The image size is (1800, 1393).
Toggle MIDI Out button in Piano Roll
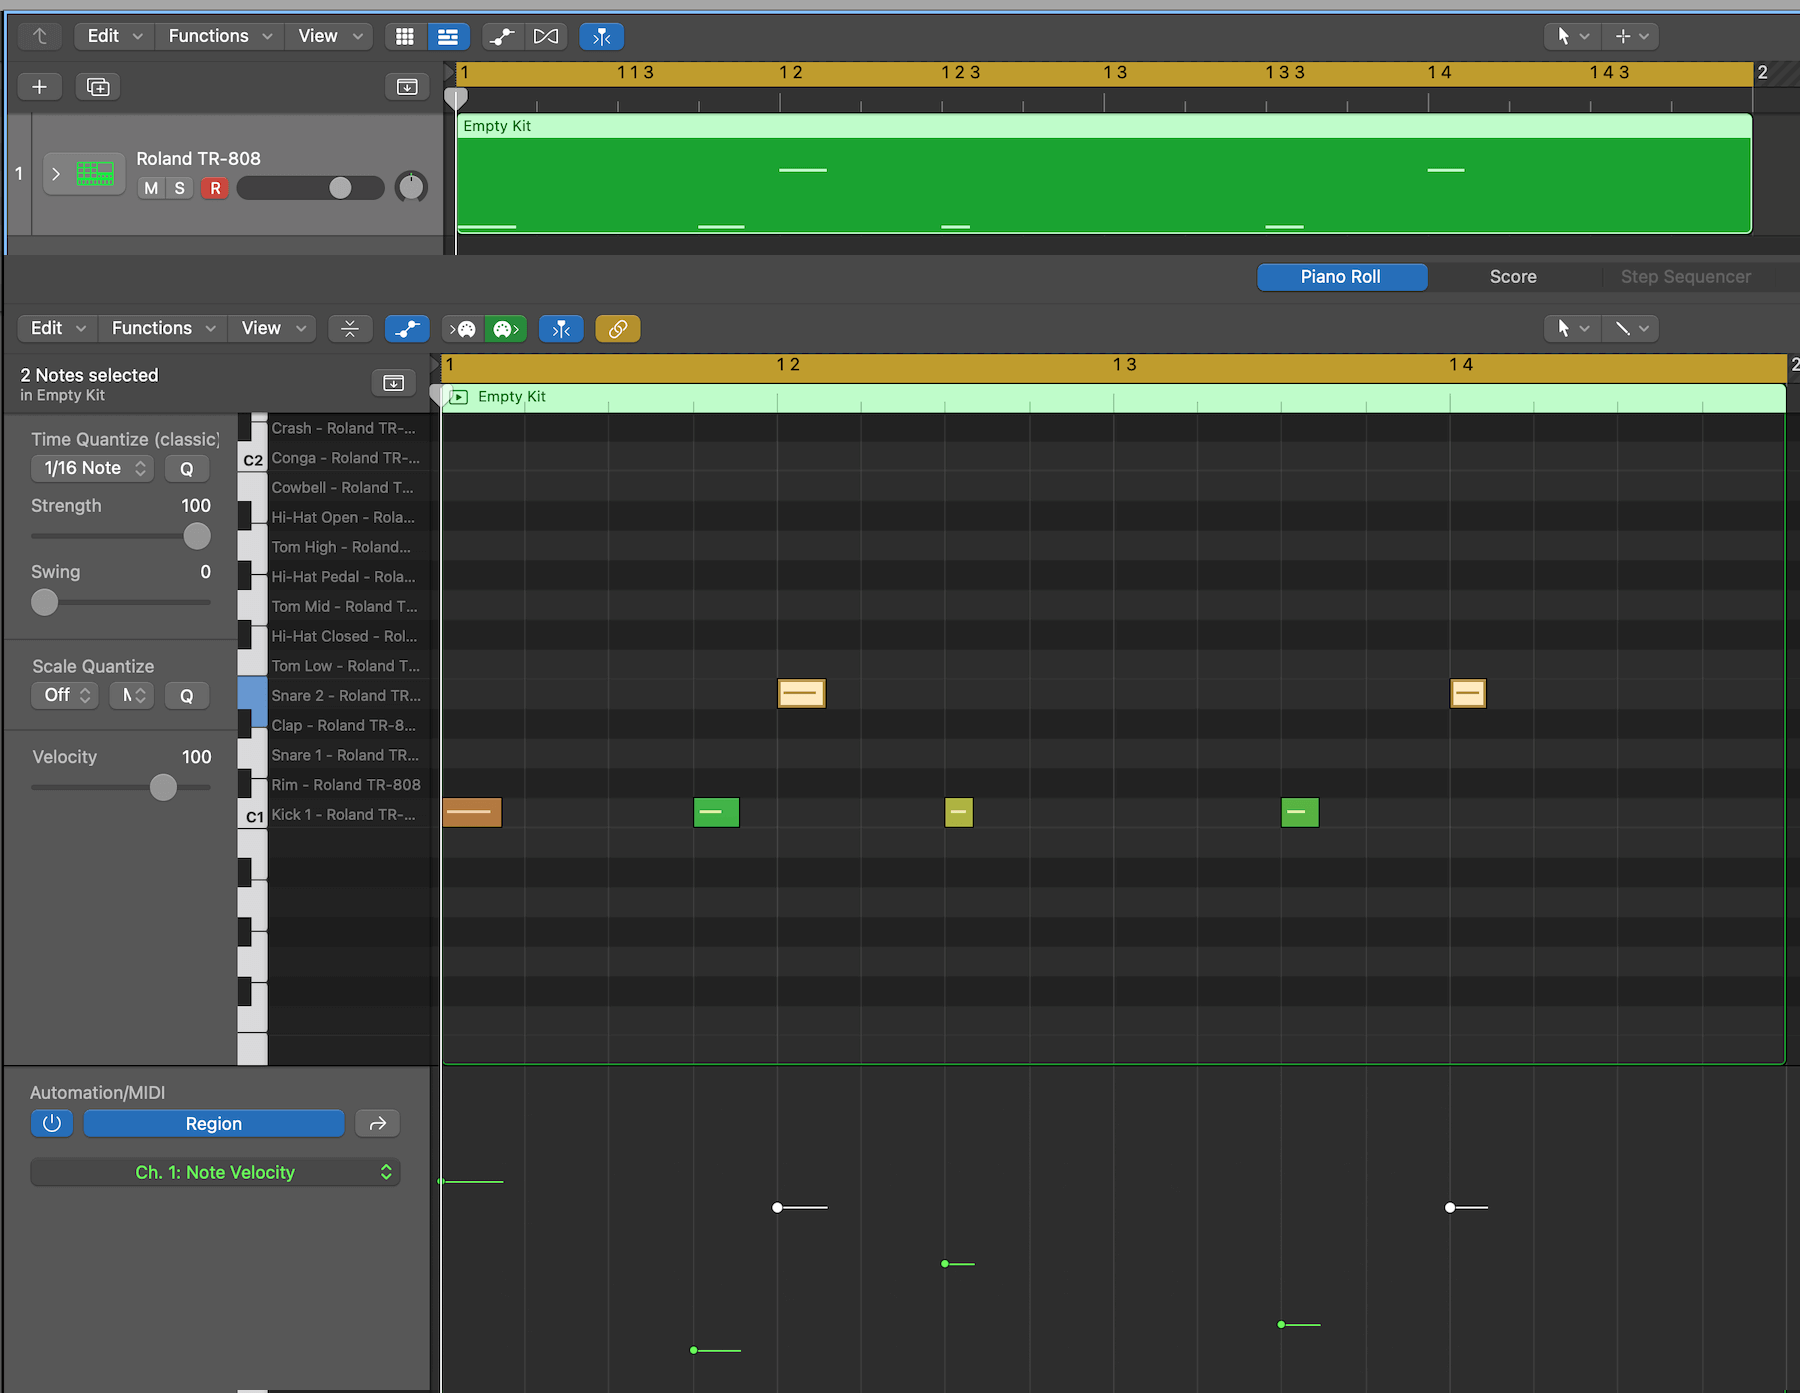(506, 328)
